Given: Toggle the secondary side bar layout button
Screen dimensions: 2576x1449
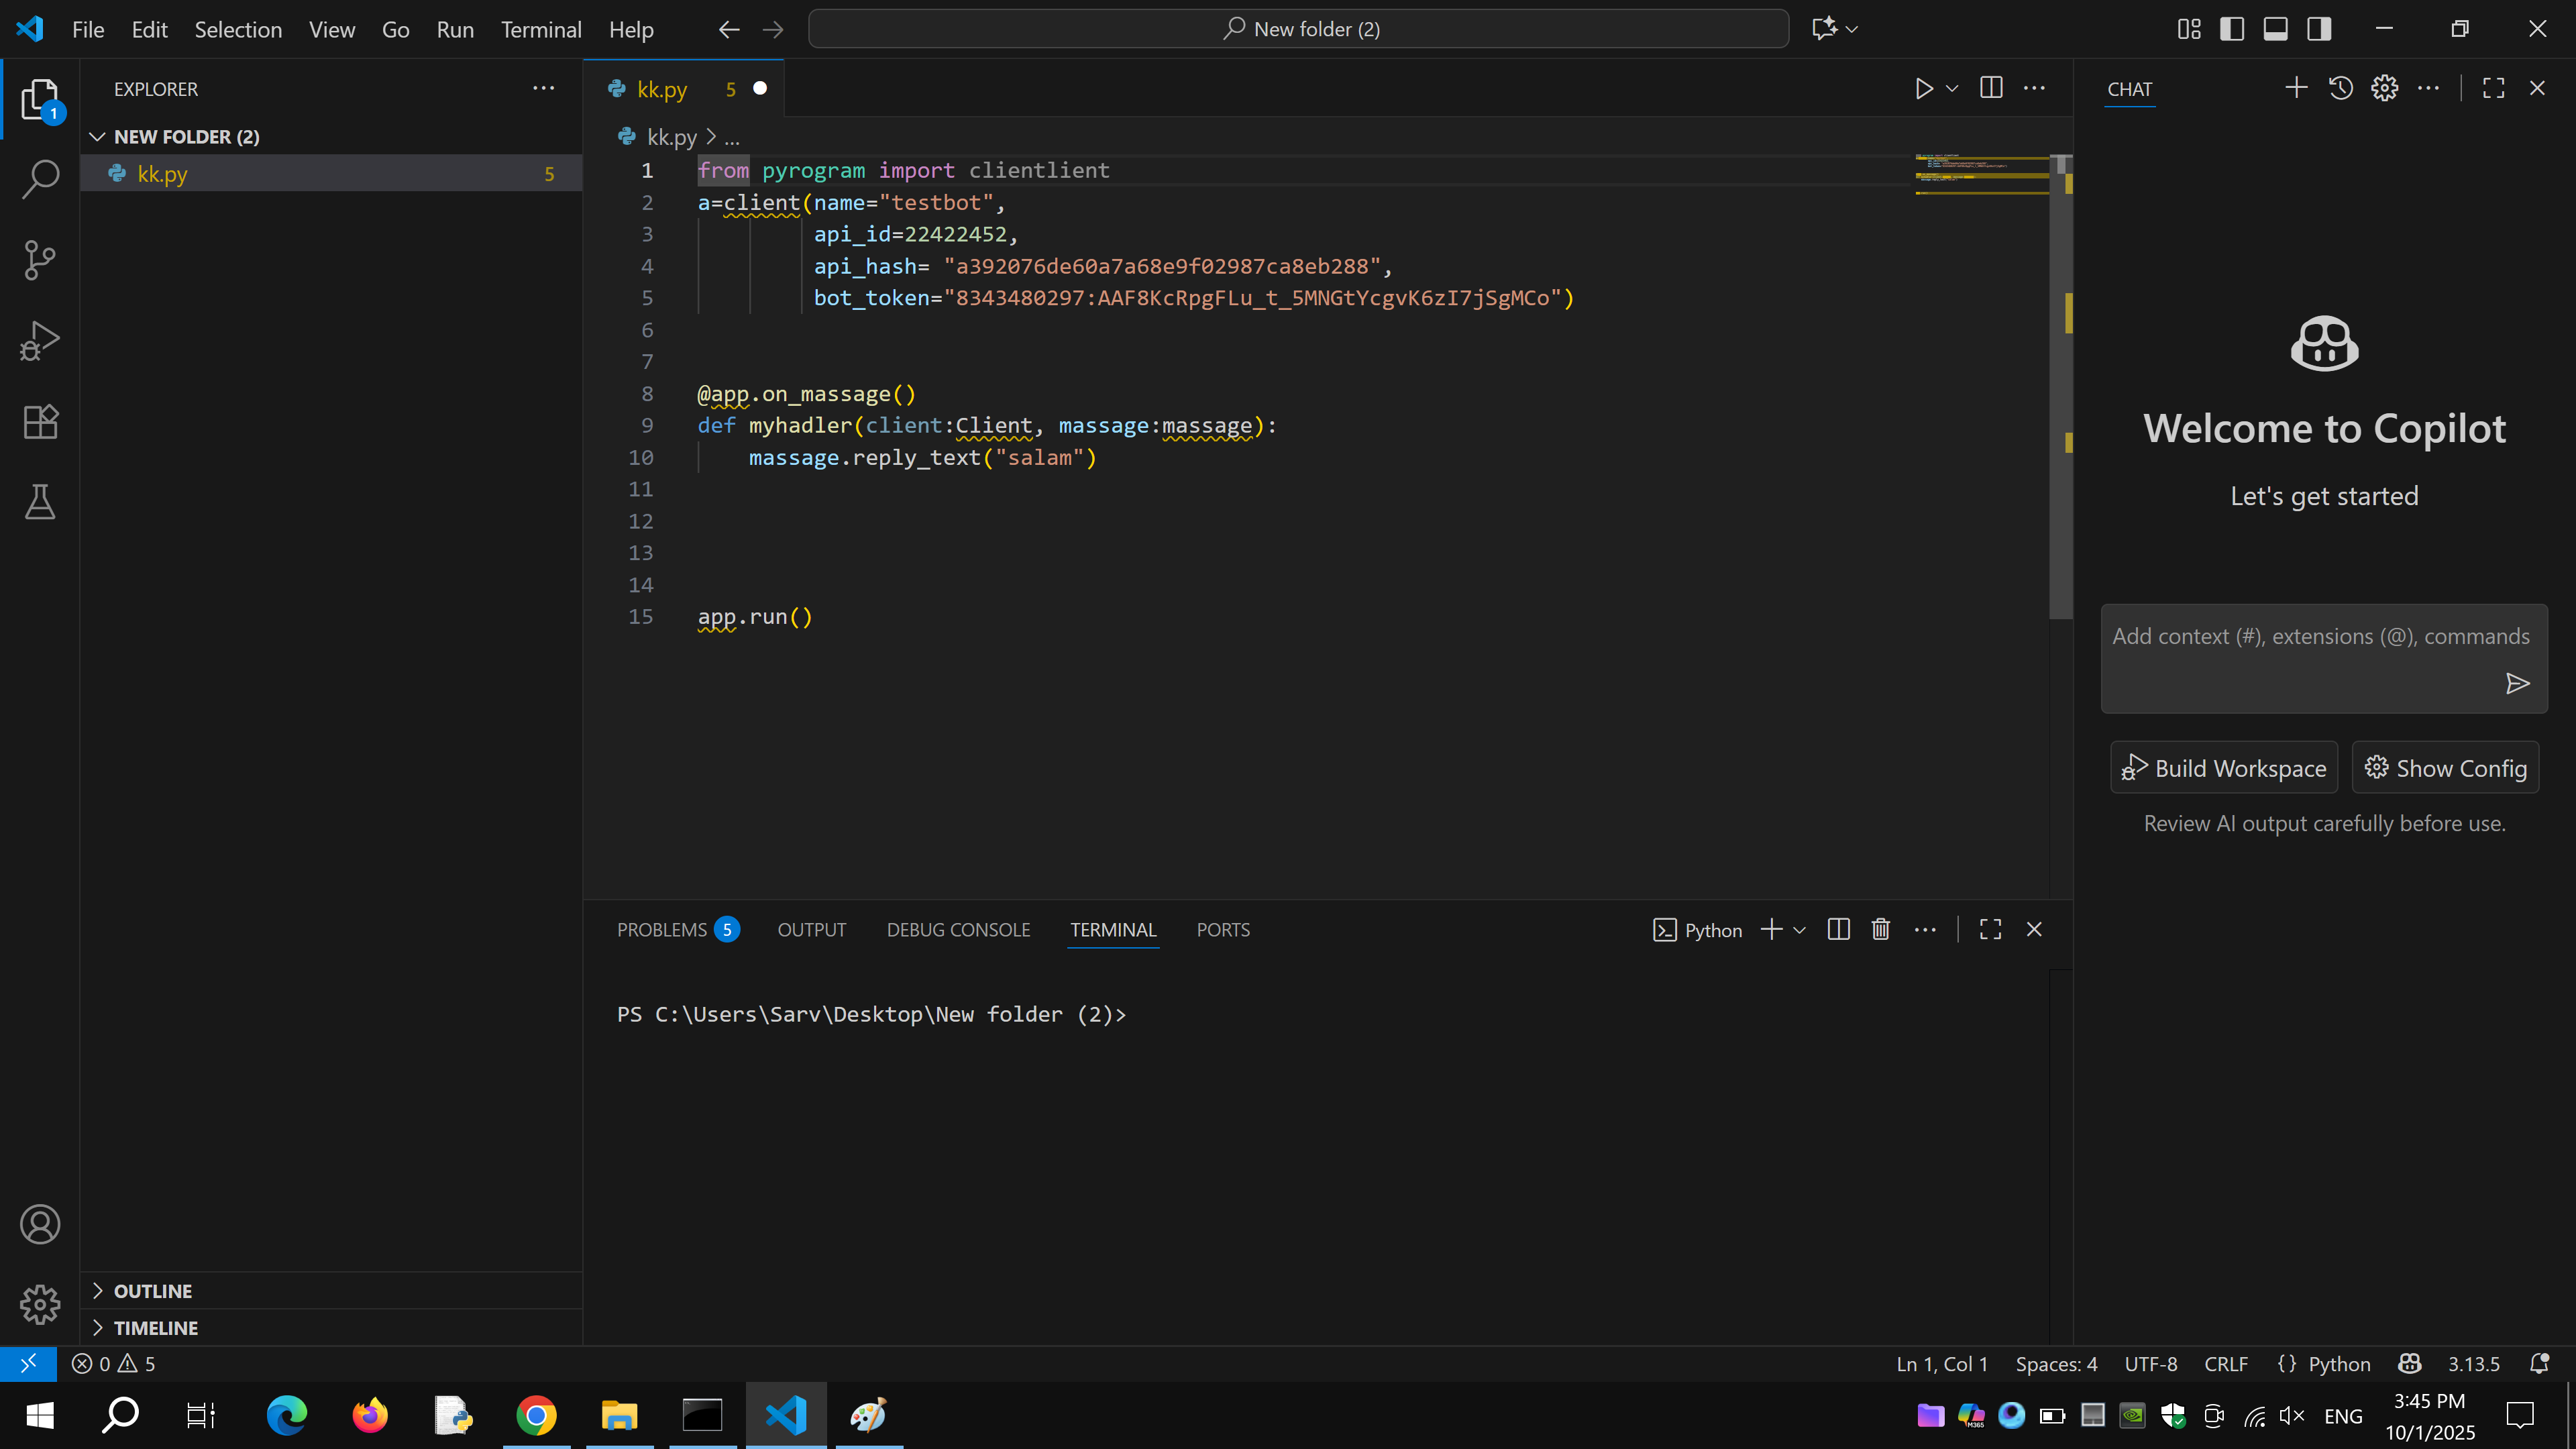Looking at the screenshot, I should pos(2319,29).
